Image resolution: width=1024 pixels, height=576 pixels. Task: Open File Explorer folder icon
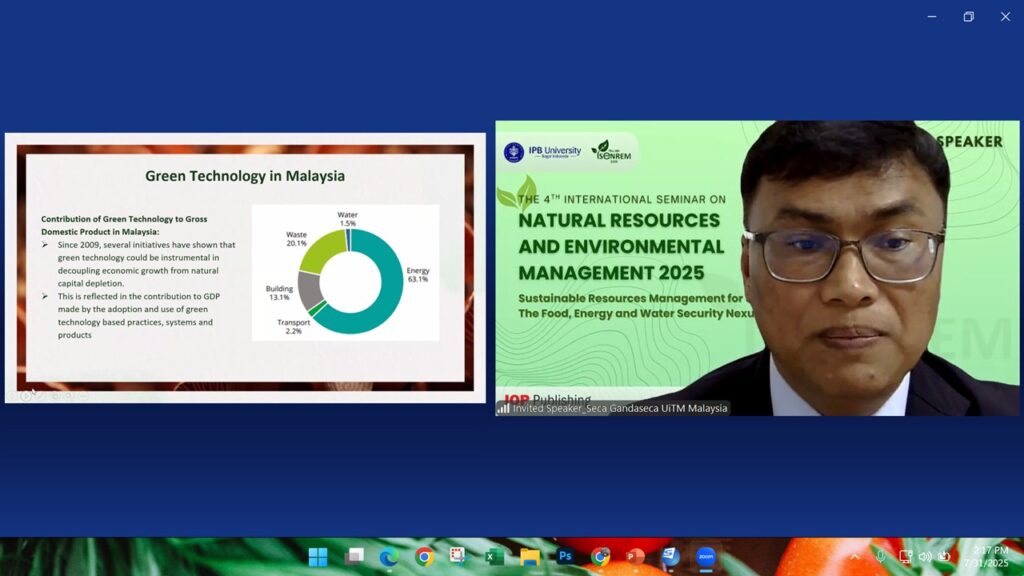(530, 557)
